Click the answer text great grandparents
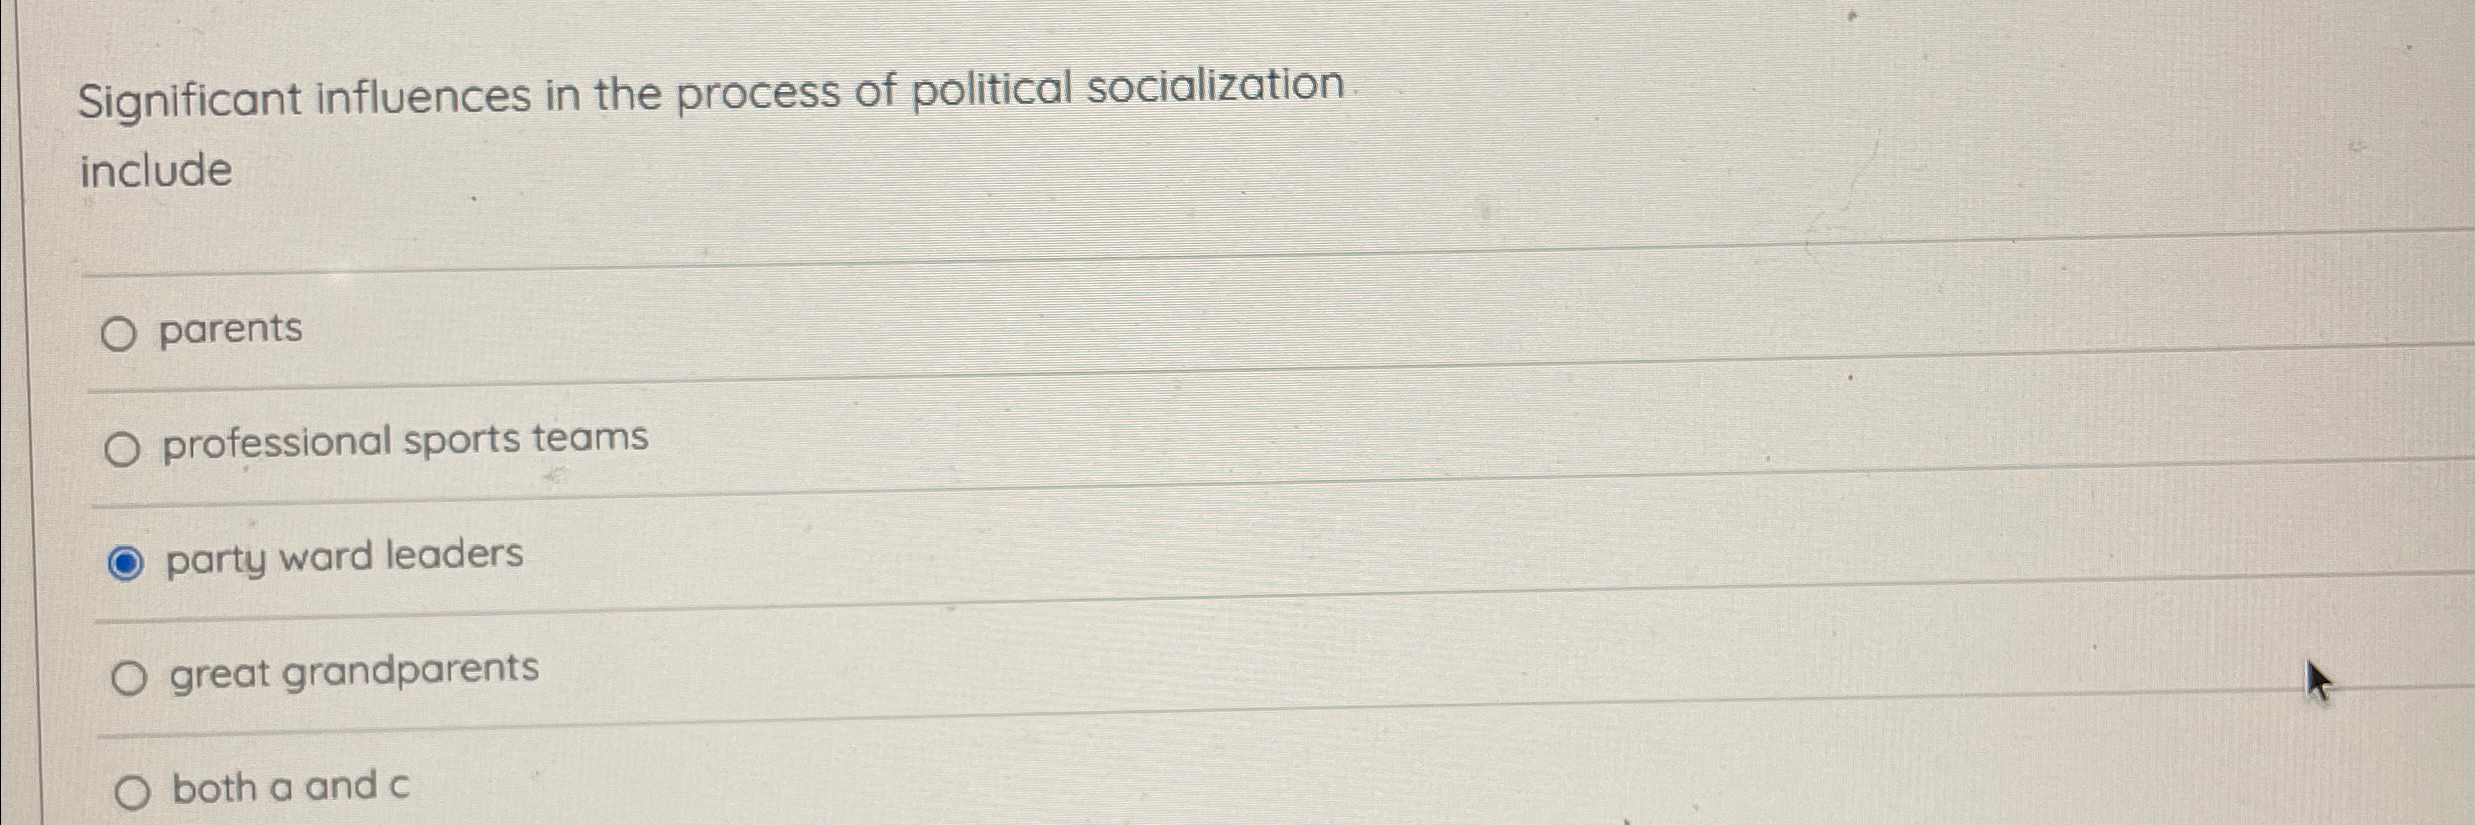 (353, 672)
